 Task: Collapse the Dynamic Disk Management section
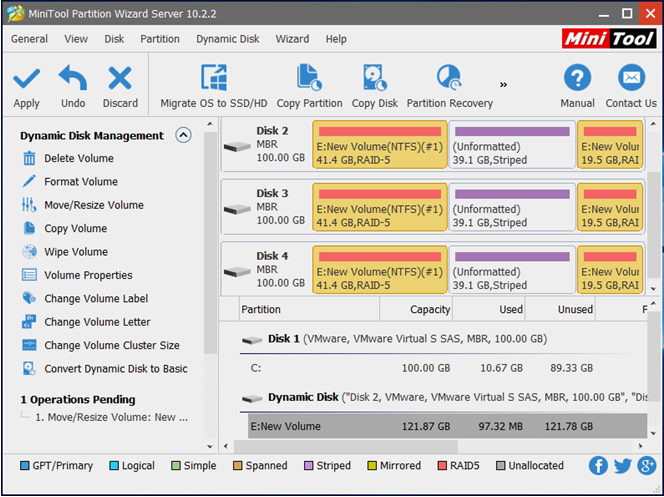tap(183, 135)
